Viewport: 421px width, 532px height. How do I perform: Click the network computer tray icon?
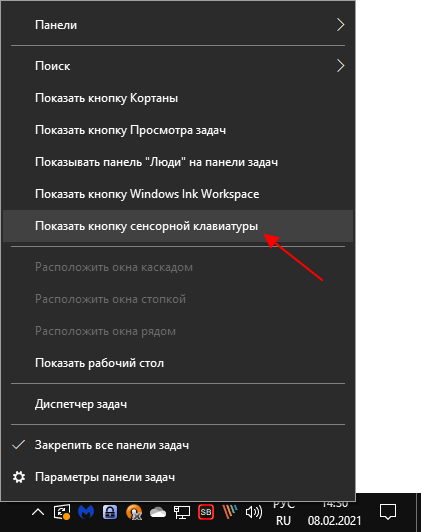point(182,512)
